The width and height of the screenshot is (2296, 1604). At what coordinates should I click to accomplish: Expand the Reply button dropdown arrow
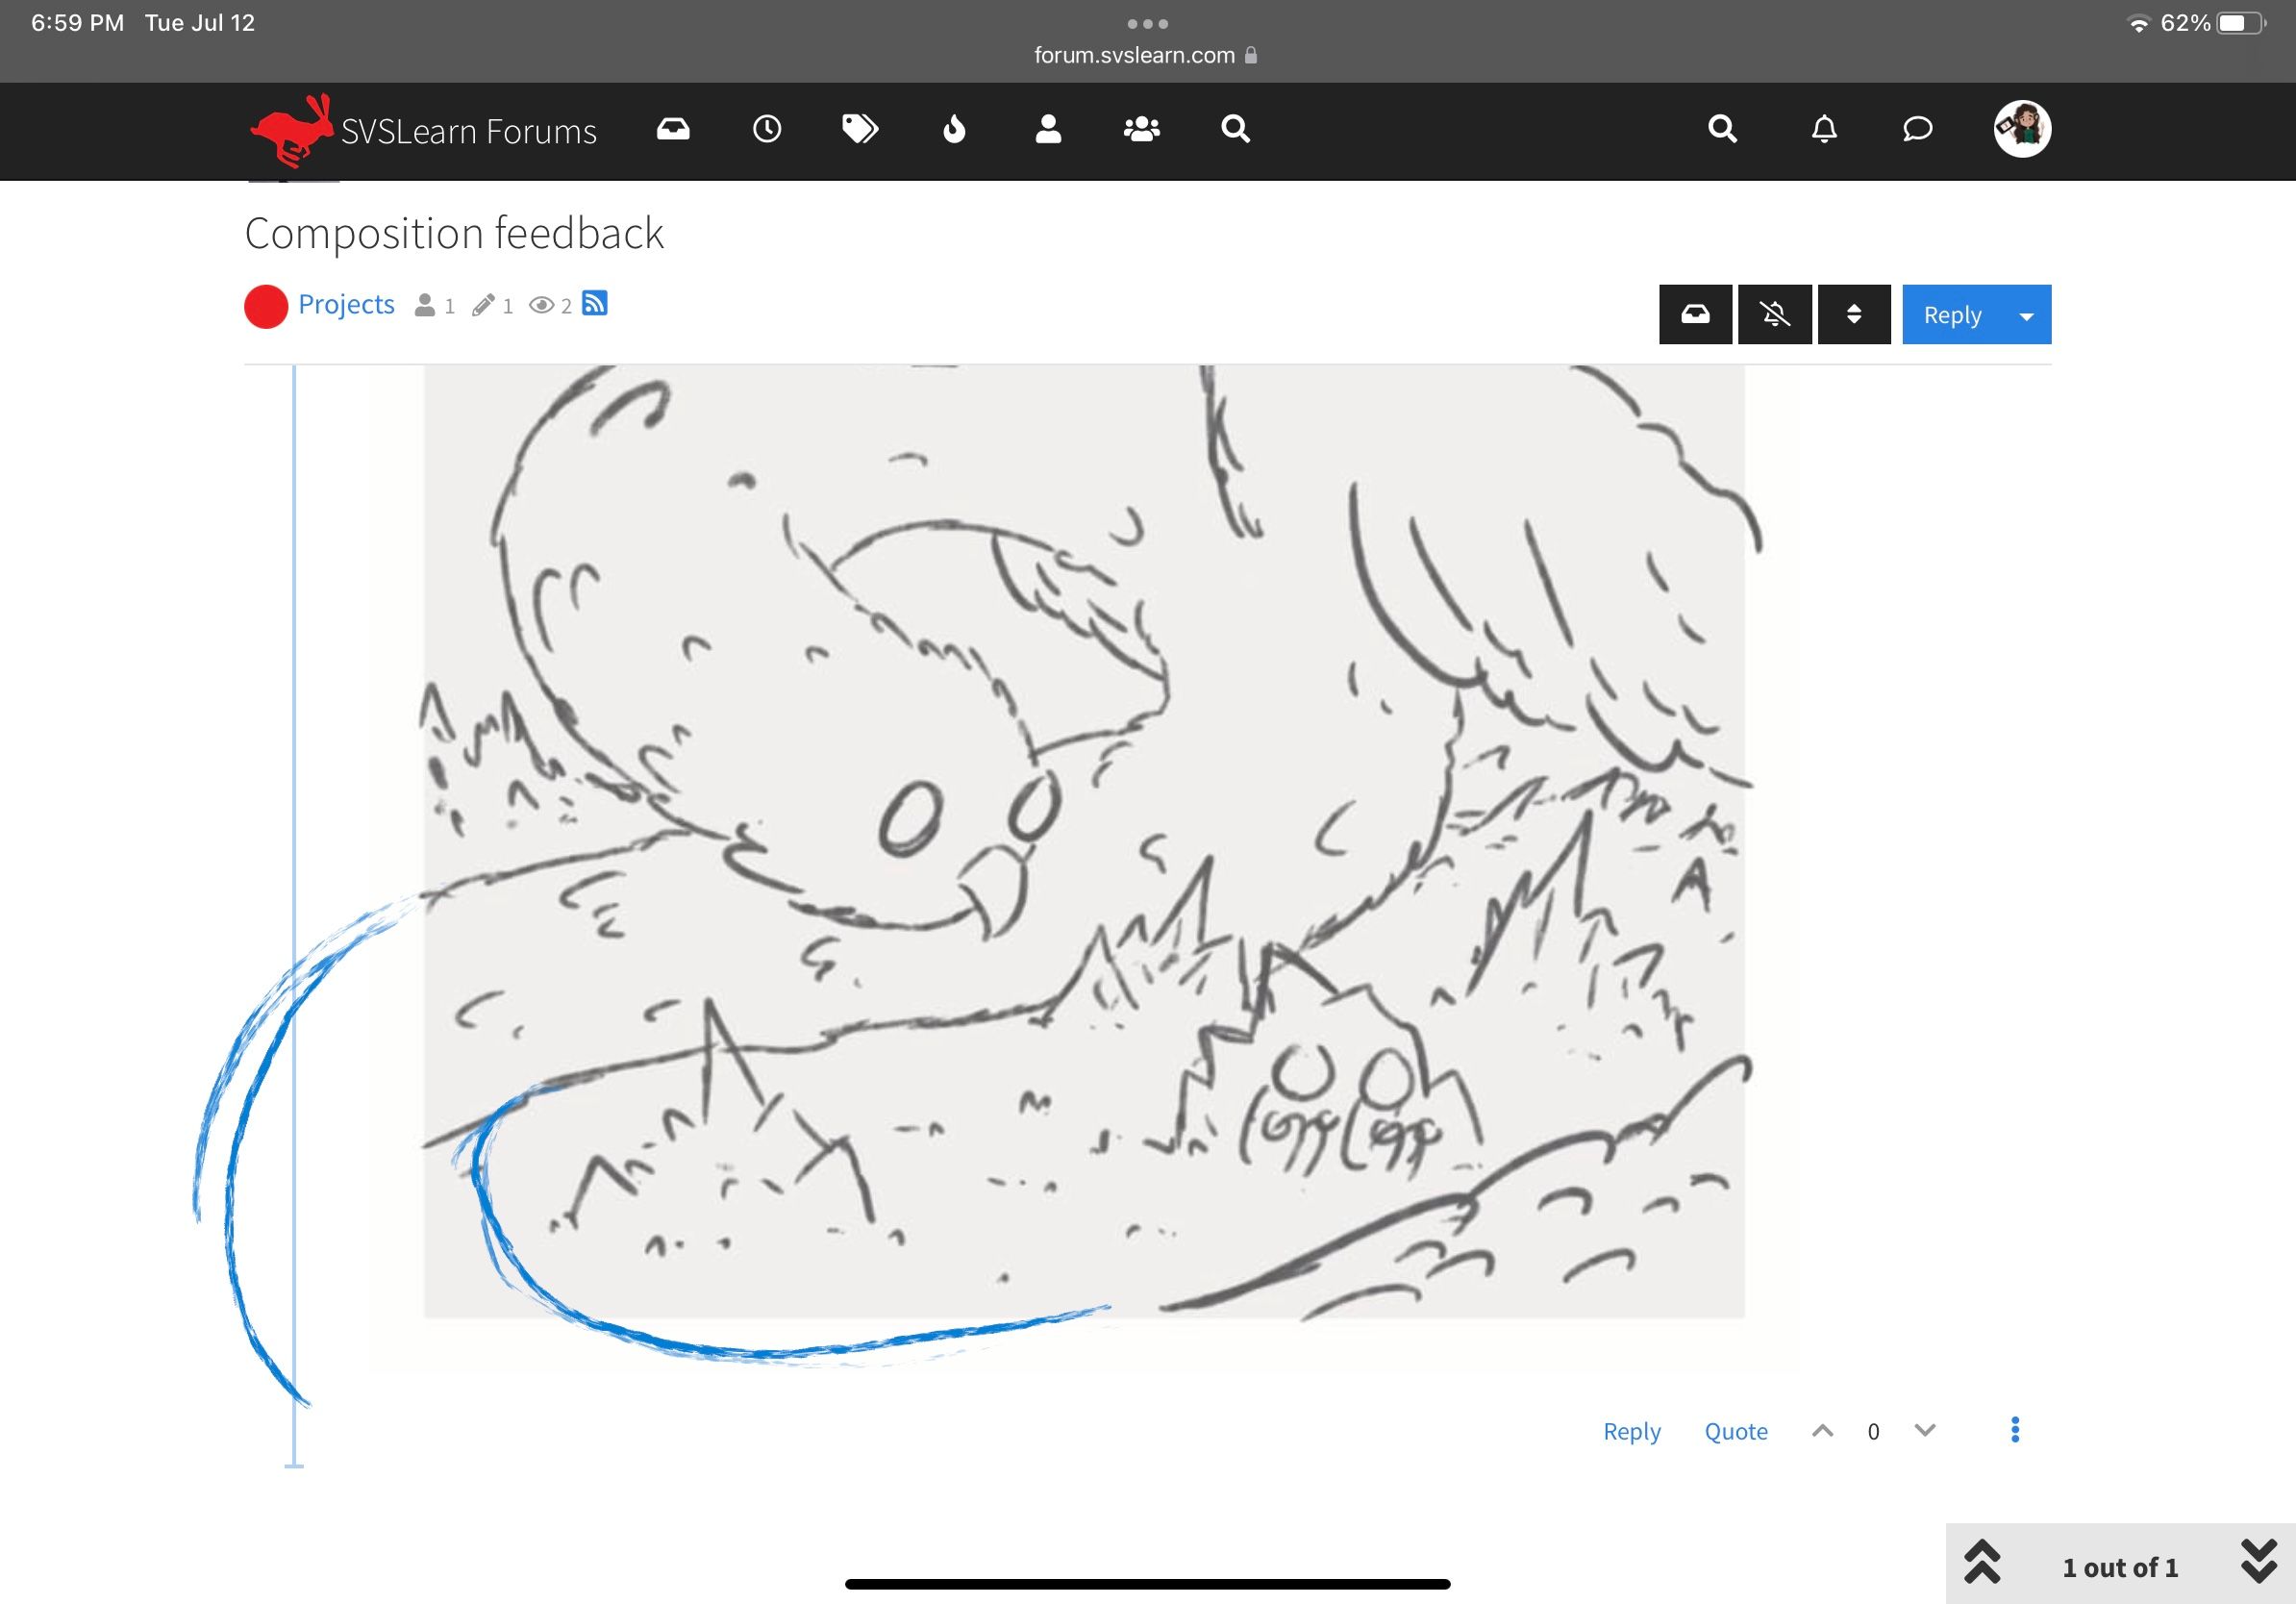[2026, 315]
